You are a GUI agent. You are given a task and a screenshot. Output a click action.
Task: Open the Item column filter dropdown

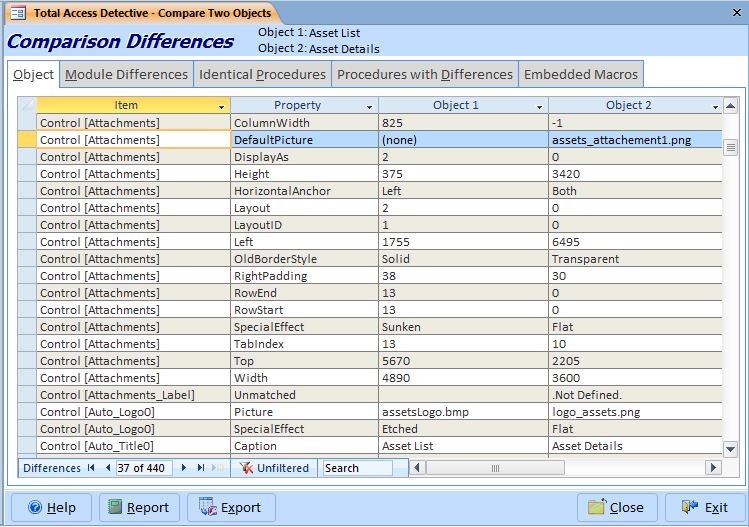[x=221, y=106]
